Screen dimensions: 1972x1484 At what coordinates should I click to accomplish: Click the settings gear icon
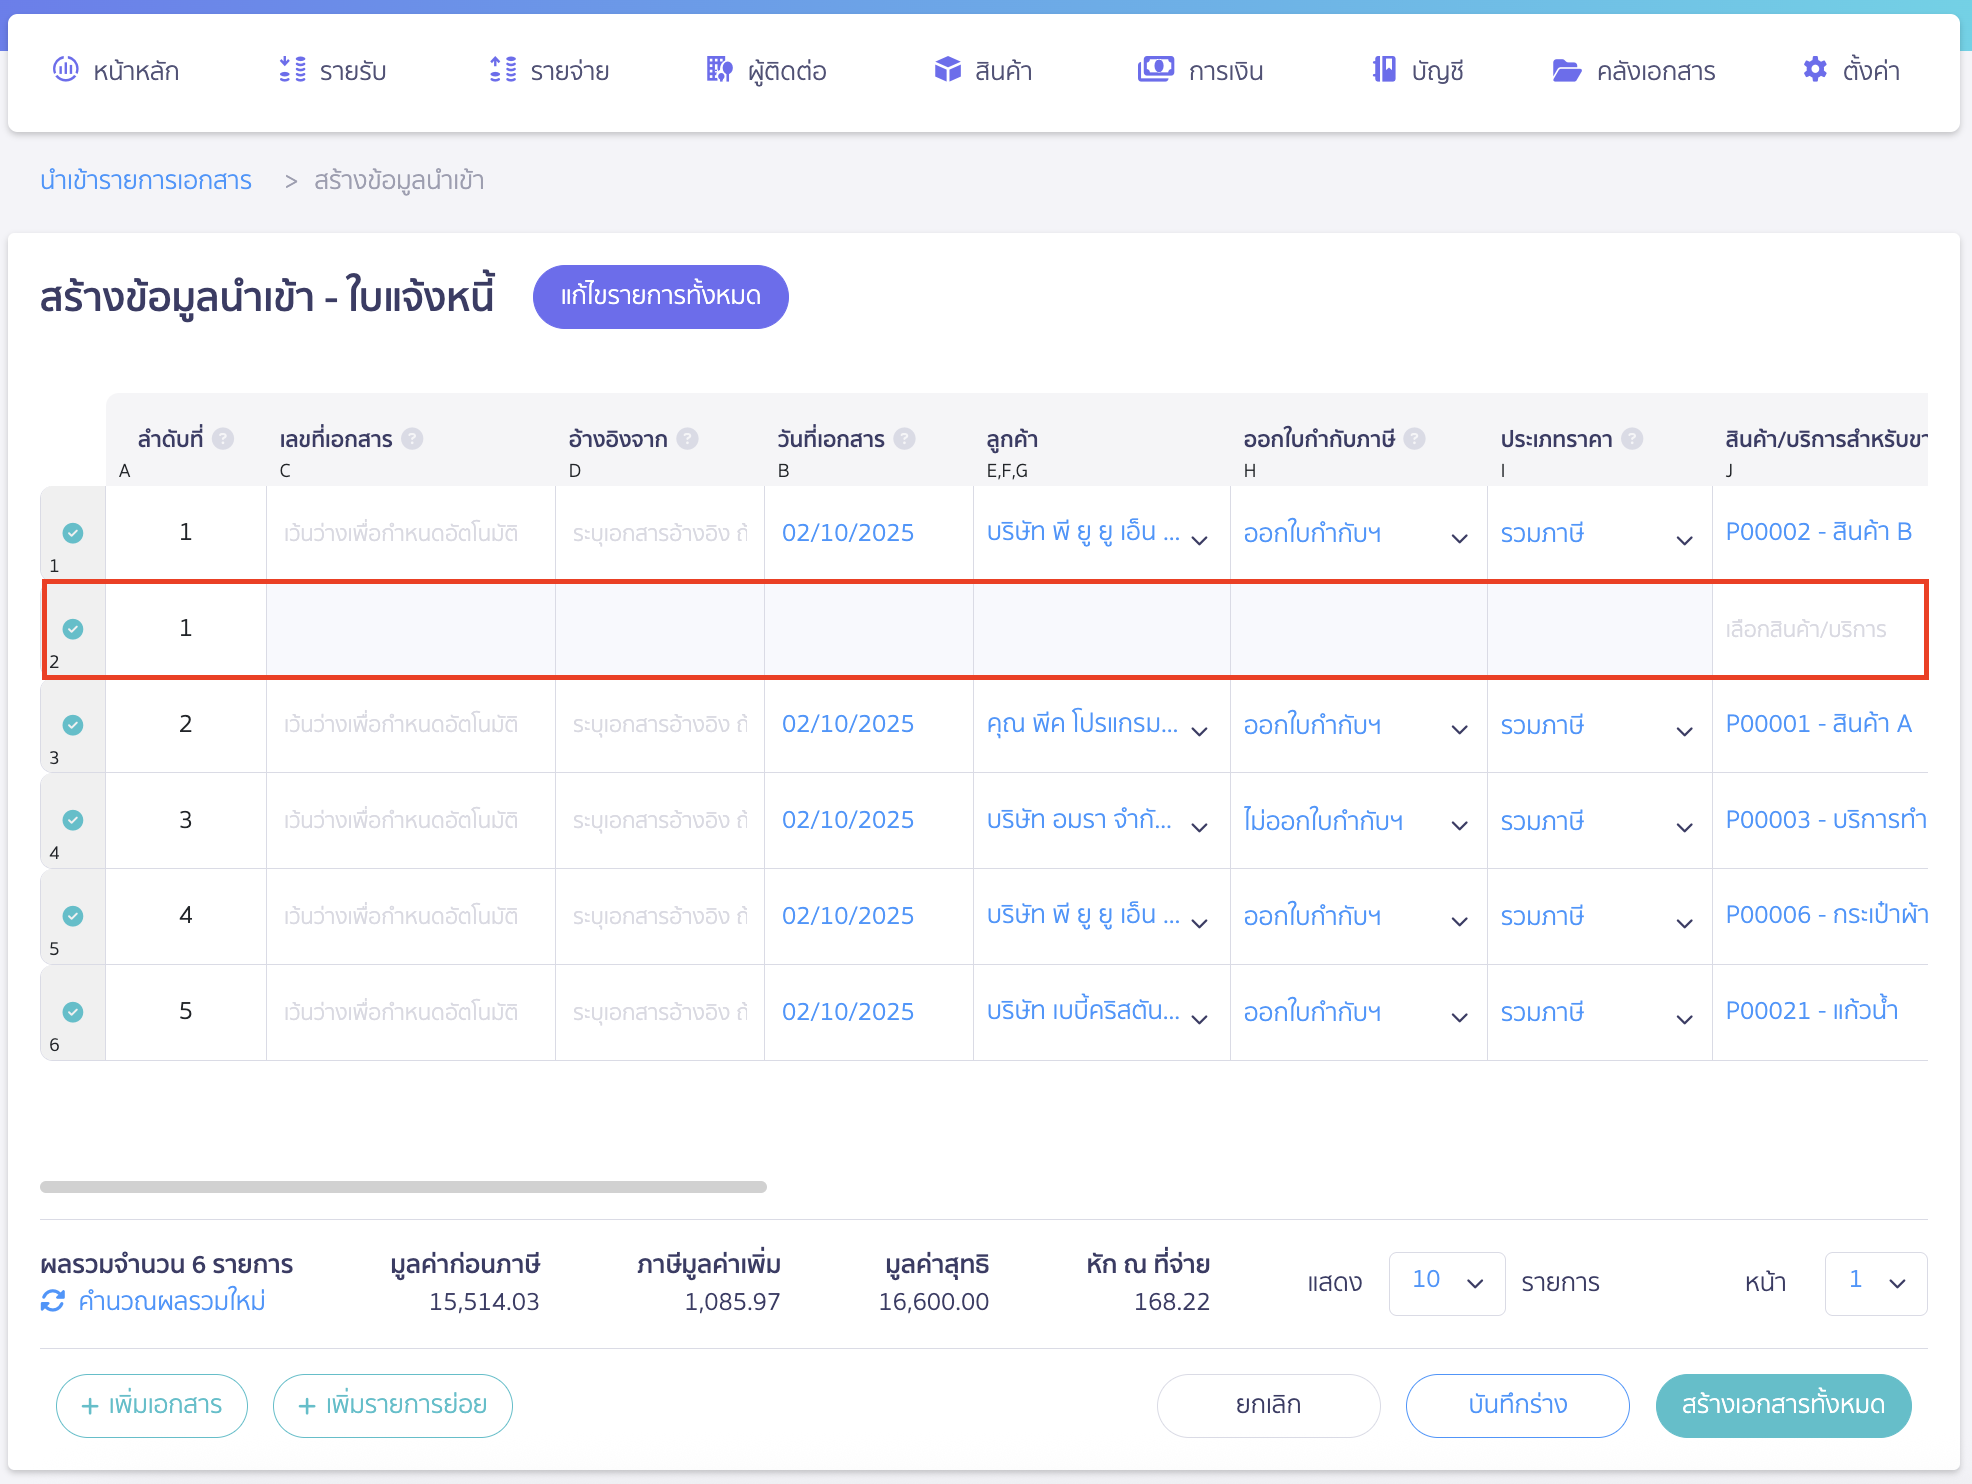pos(1814,70)
